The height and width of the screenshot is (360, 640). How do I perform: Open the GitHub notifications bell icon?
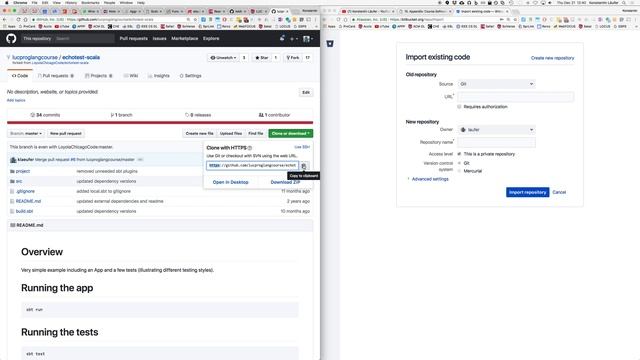point(282,38)
